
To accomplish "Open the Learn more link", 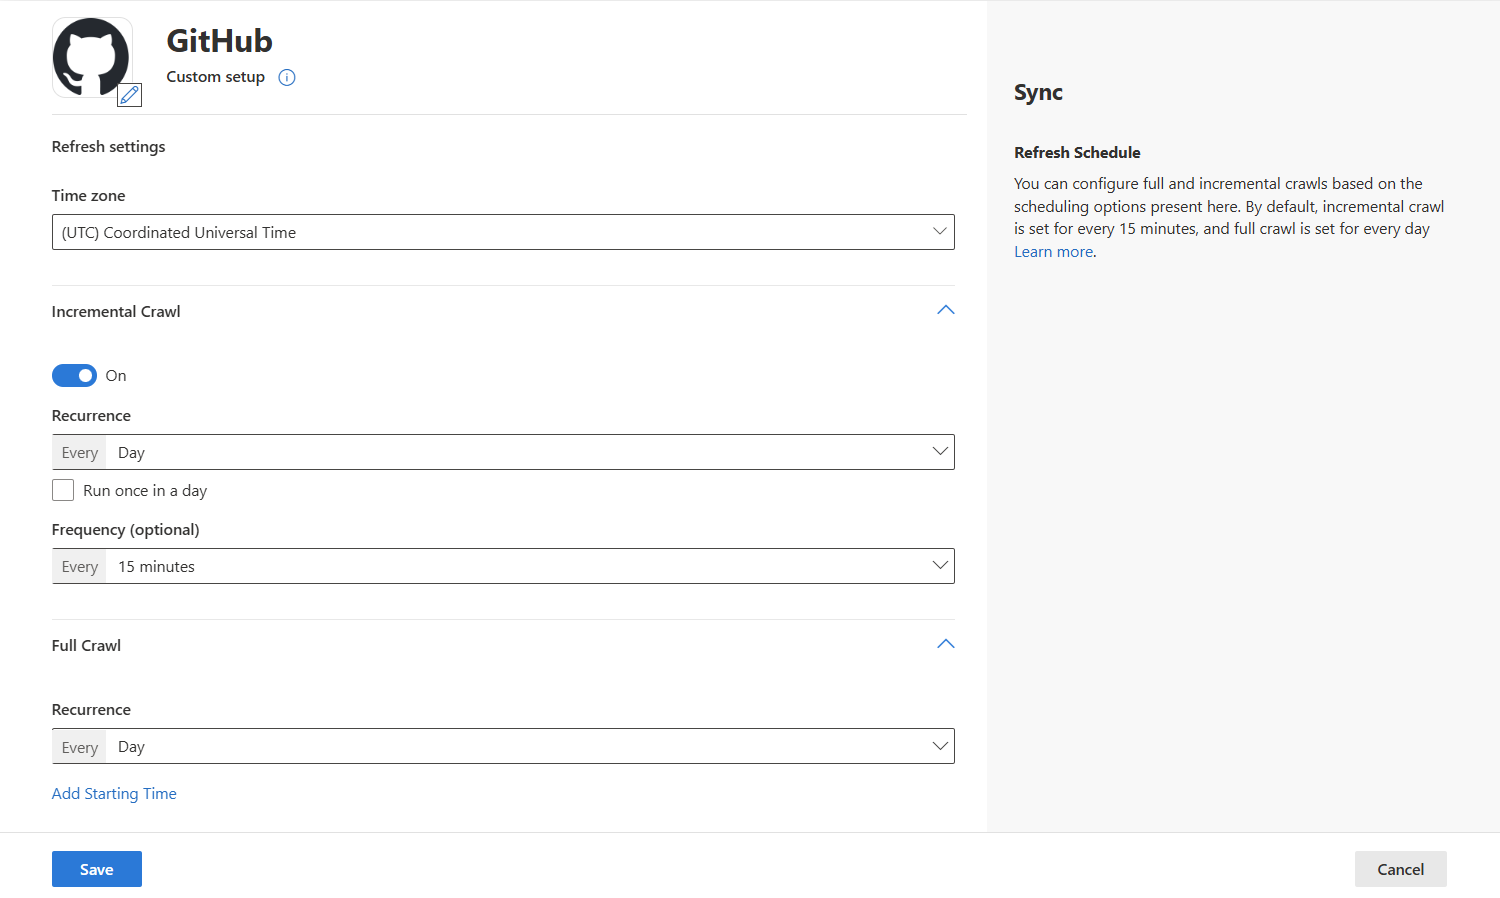I will click(1053, 252).
